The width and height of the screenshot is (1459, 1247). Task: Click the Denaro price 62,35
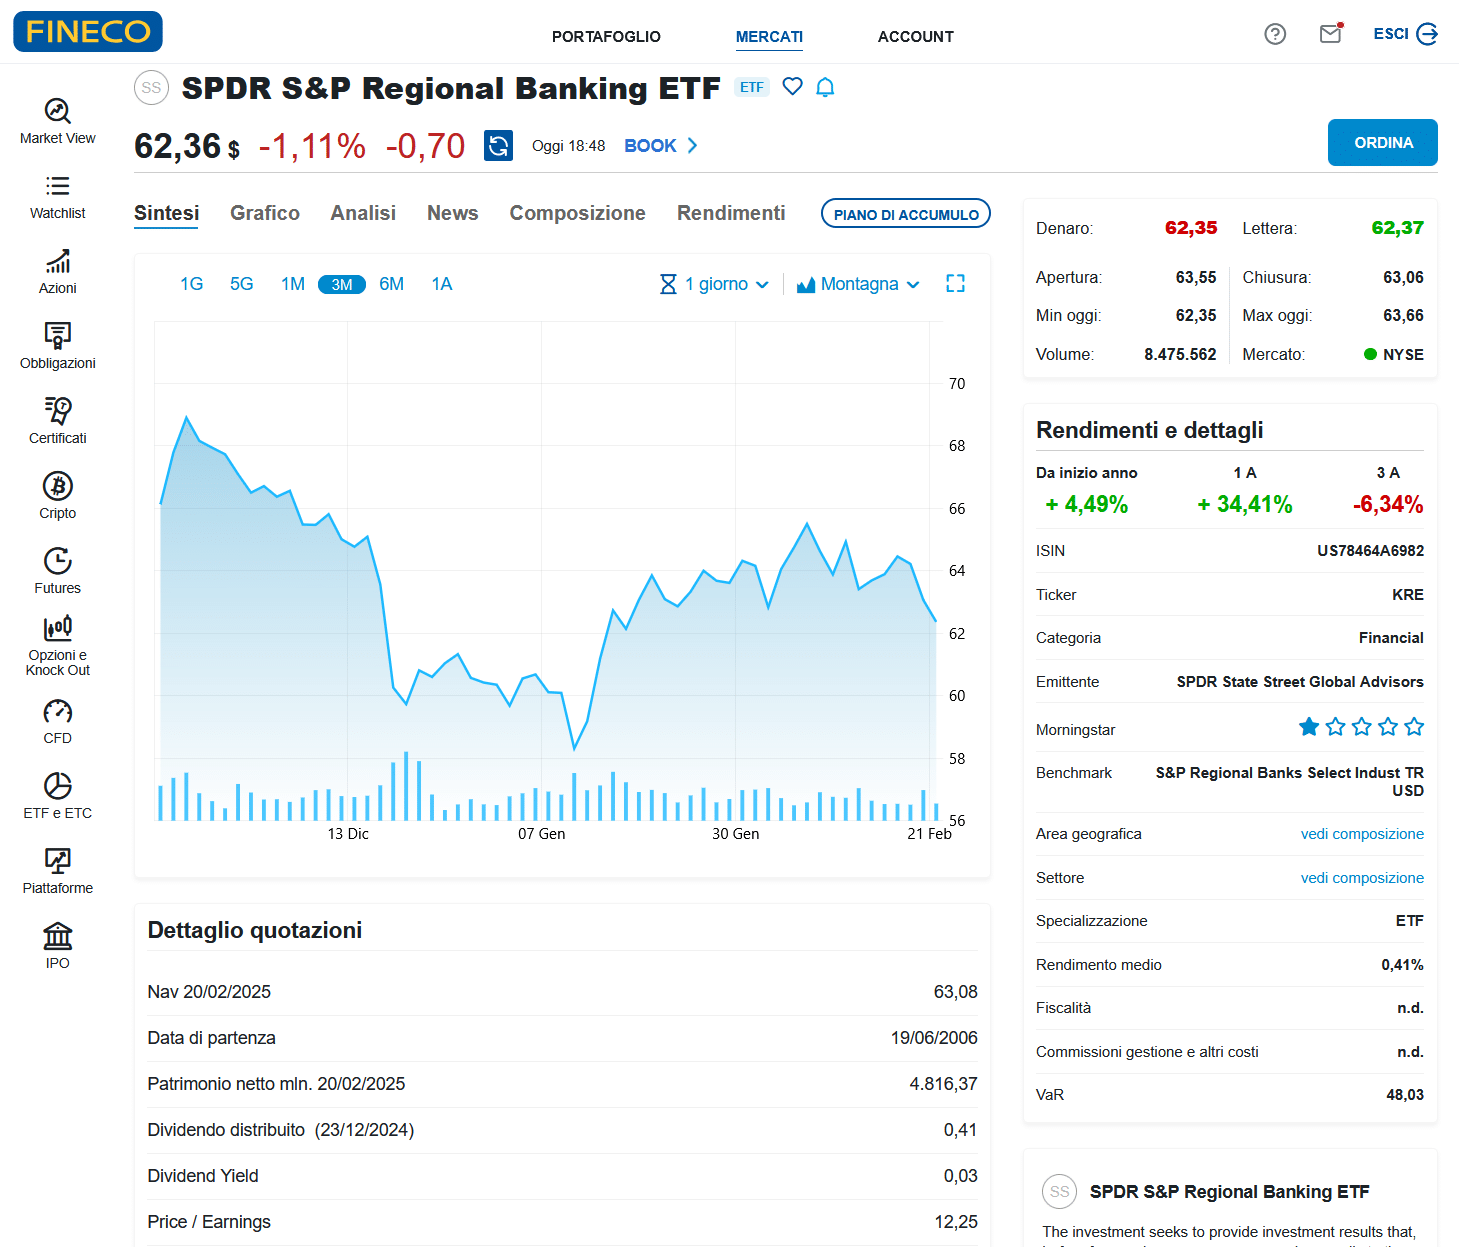pos(1190,228)
